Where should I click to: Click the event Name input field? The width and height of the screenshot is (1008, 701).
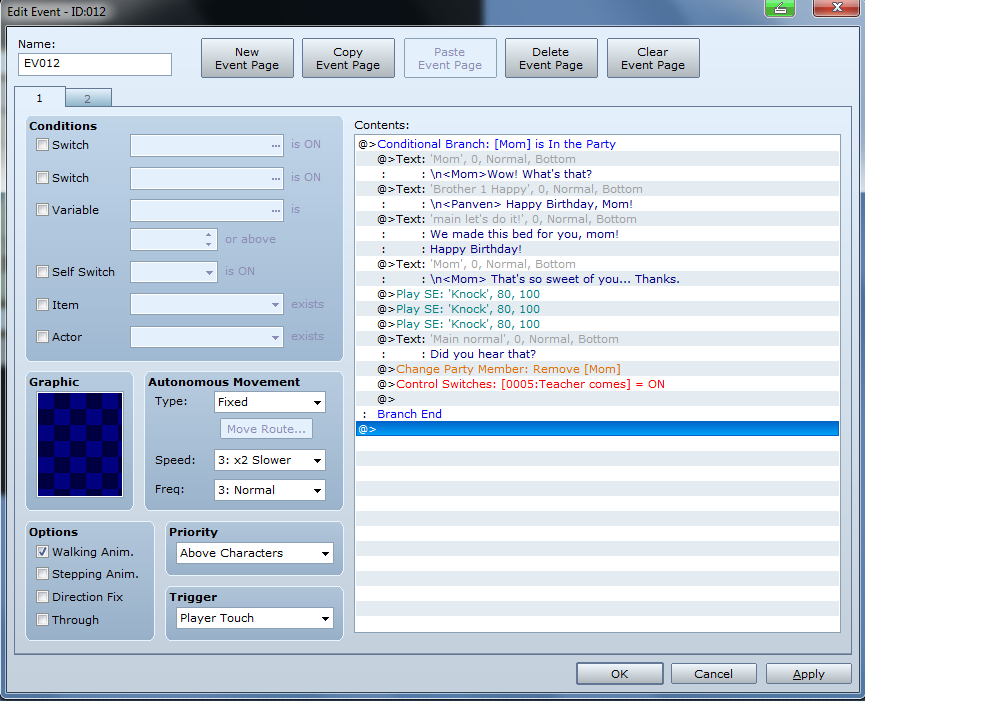(x=95, y=65)
